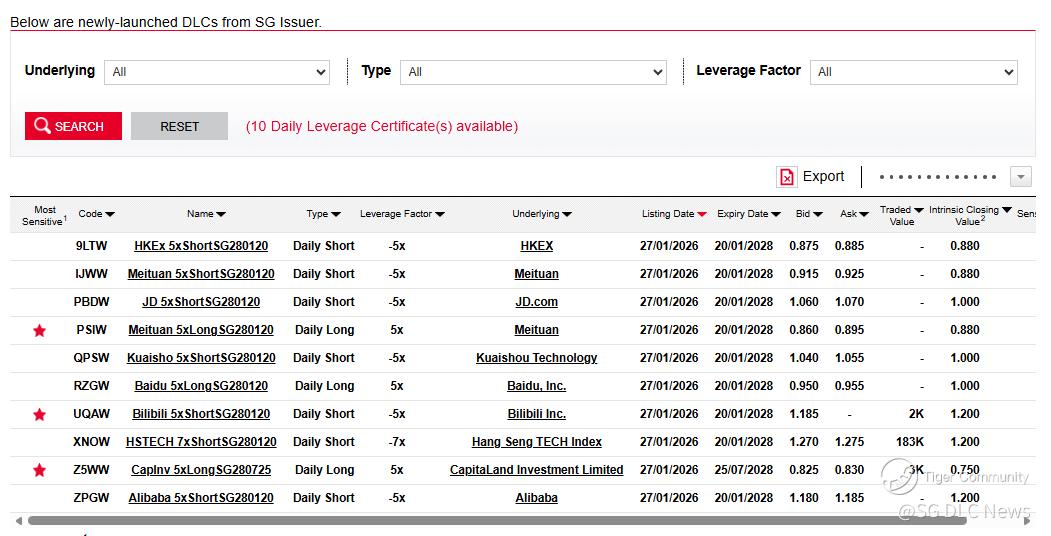This screenshot has height=536, width=1051.
Task: Sort by Leverage Factor column header
Action: 402,214
